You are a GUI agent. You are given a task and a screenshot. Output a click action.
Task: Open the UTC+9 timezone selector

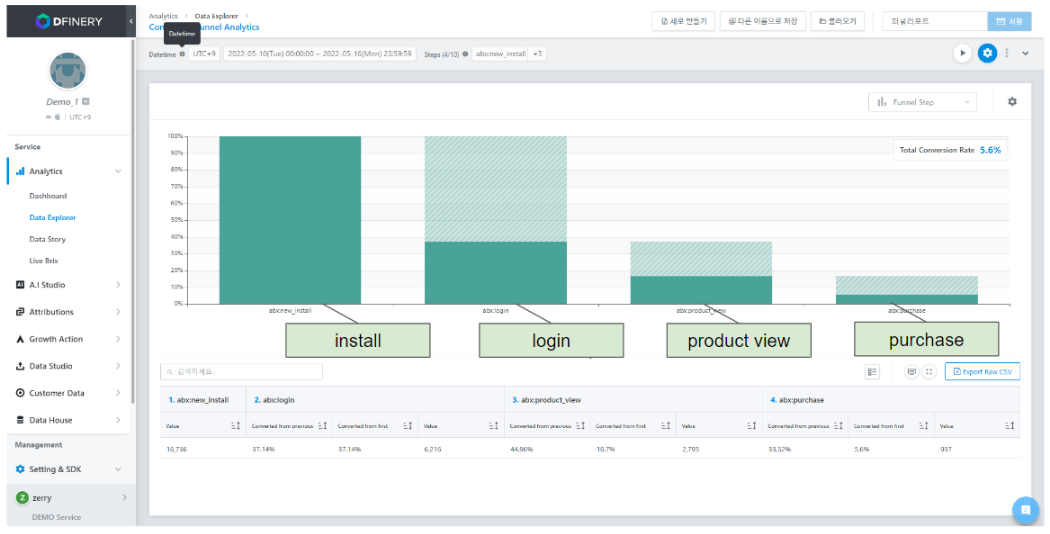[x=204, y=54]
